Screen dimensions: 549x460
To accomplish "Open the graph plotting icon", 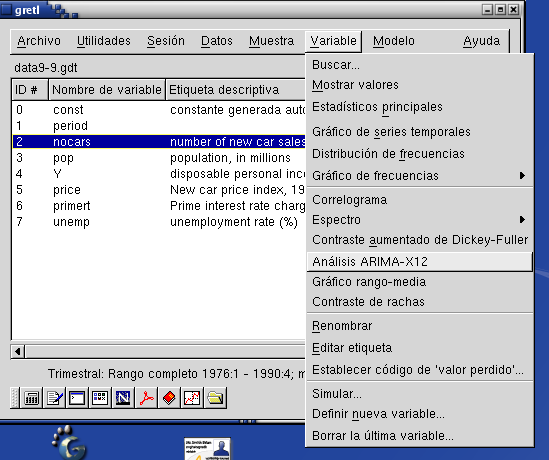I will coord(192,398).
